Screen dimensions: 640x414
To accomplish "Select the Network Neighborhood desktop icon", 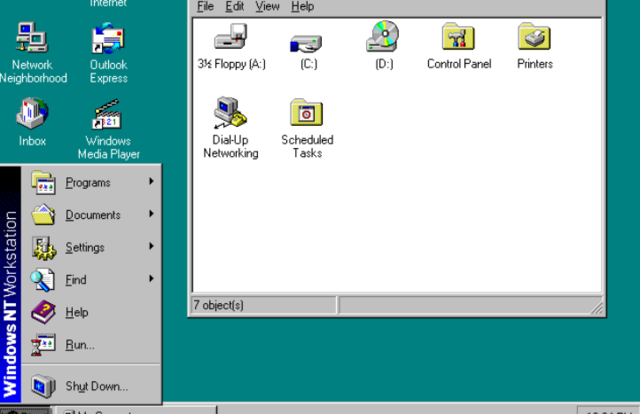I will click(32, 38).
